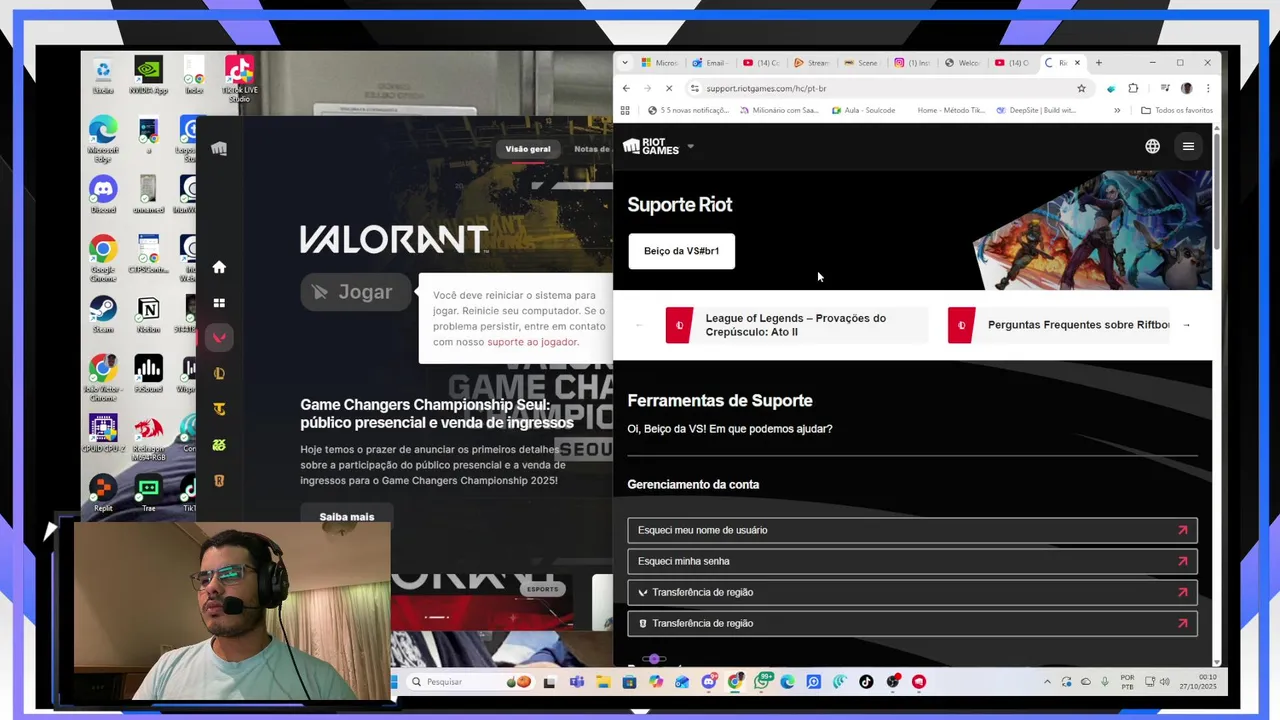Open Perguntas Frequentes sobre Riftbound card
The width and height of the screenshot is (1280, 720).
tap(1058, 325)
